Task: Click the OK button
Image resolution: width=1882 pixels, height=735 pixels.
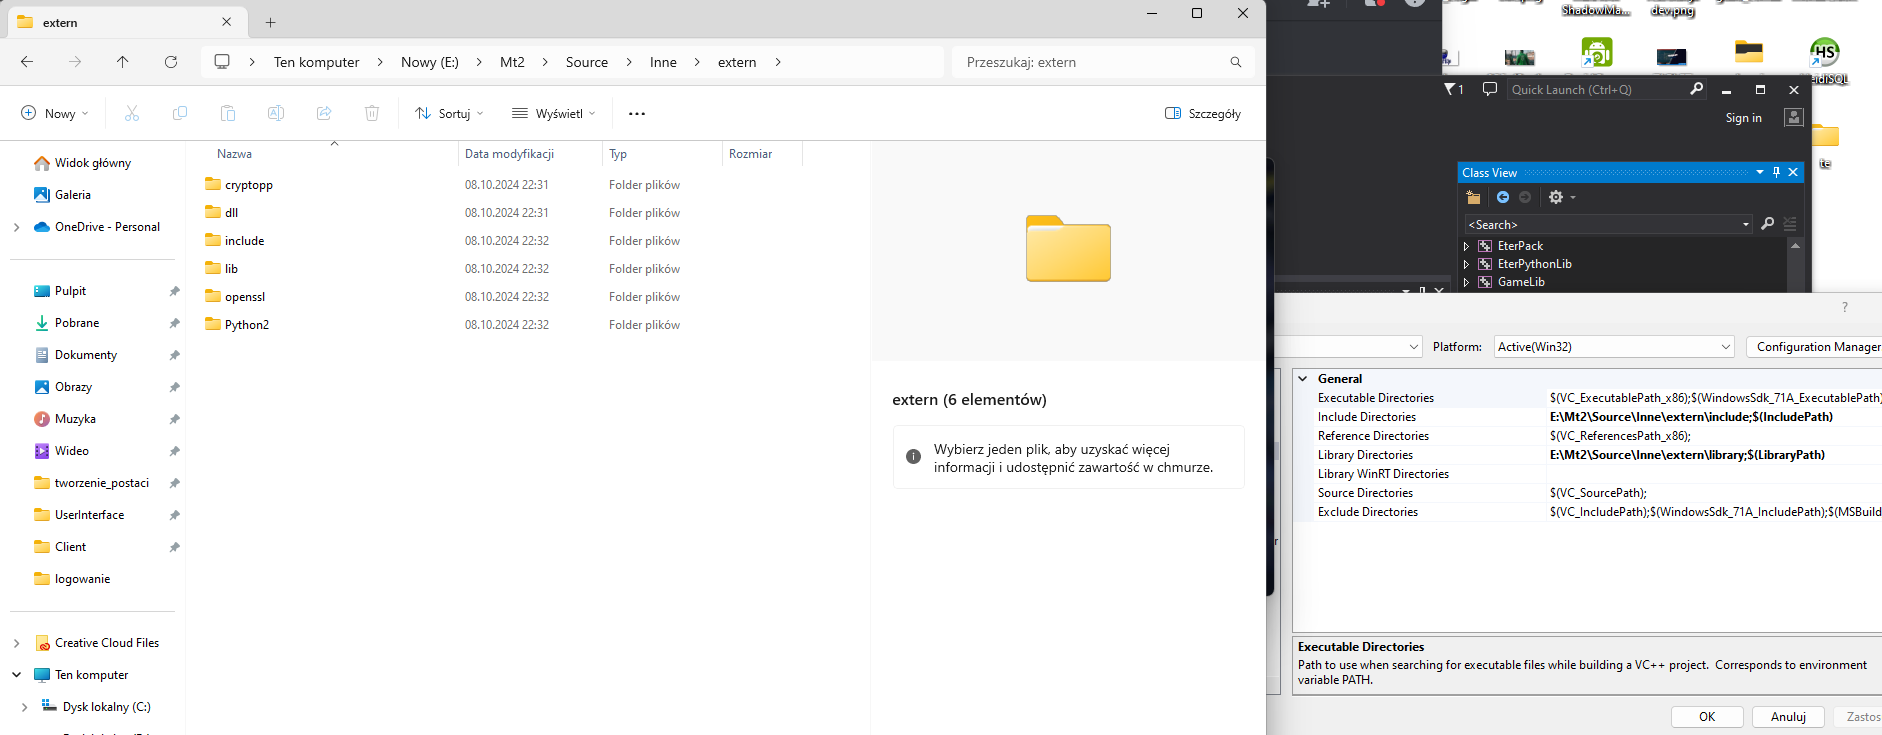Action: pyautogui.click(x=1706, y=717)
